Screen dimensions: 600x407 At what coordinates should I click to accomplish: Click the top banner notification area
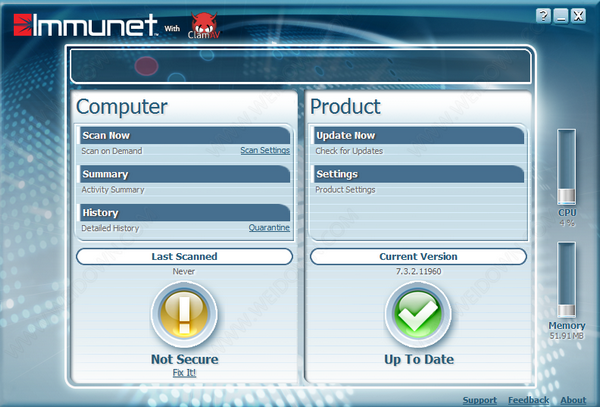click(x=300, y=66)
